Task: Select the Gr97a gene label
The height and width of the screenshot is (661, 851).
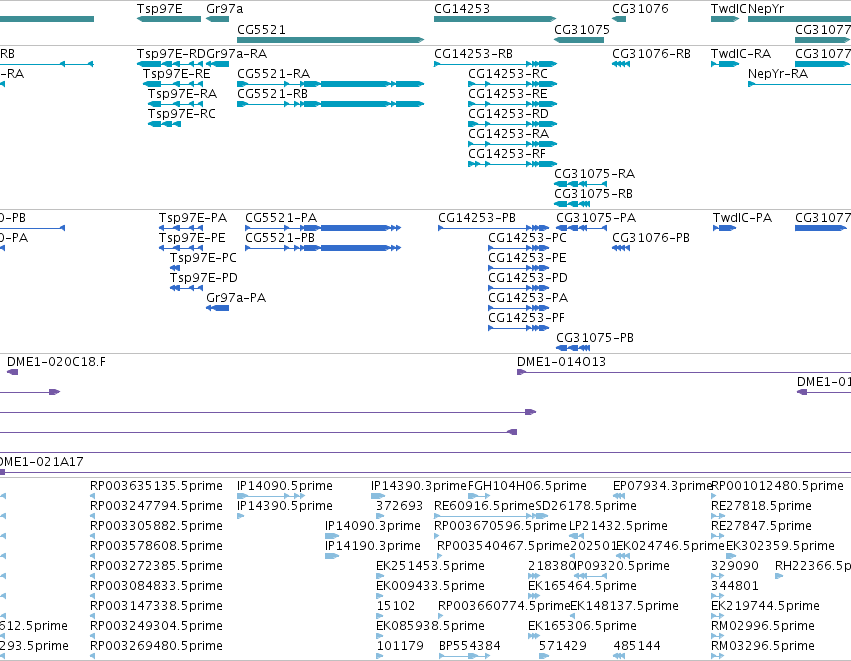Action: tap(225, 9)
